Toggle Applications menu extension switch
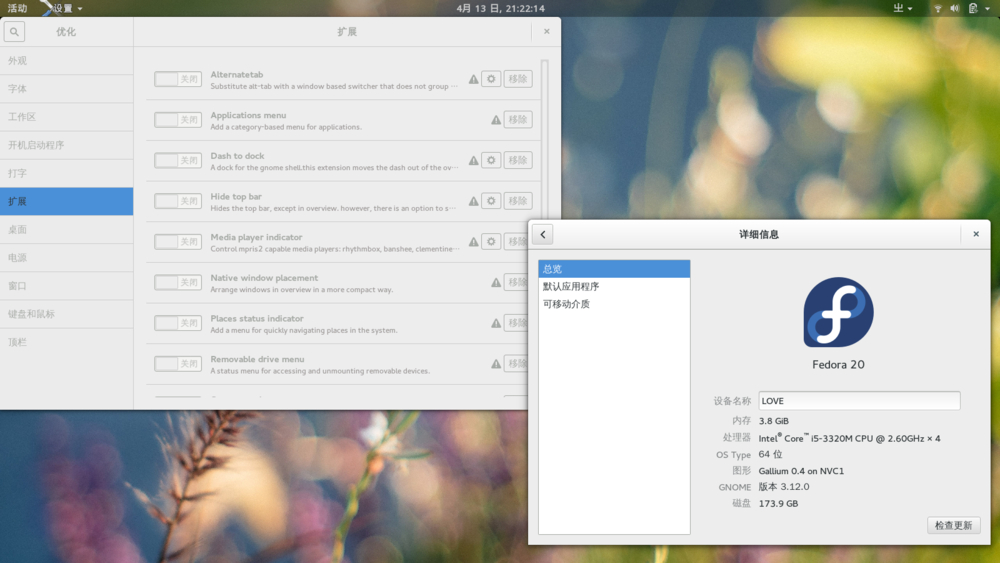The height and width of the screenshot is (563, 1000). pos(178,120)
